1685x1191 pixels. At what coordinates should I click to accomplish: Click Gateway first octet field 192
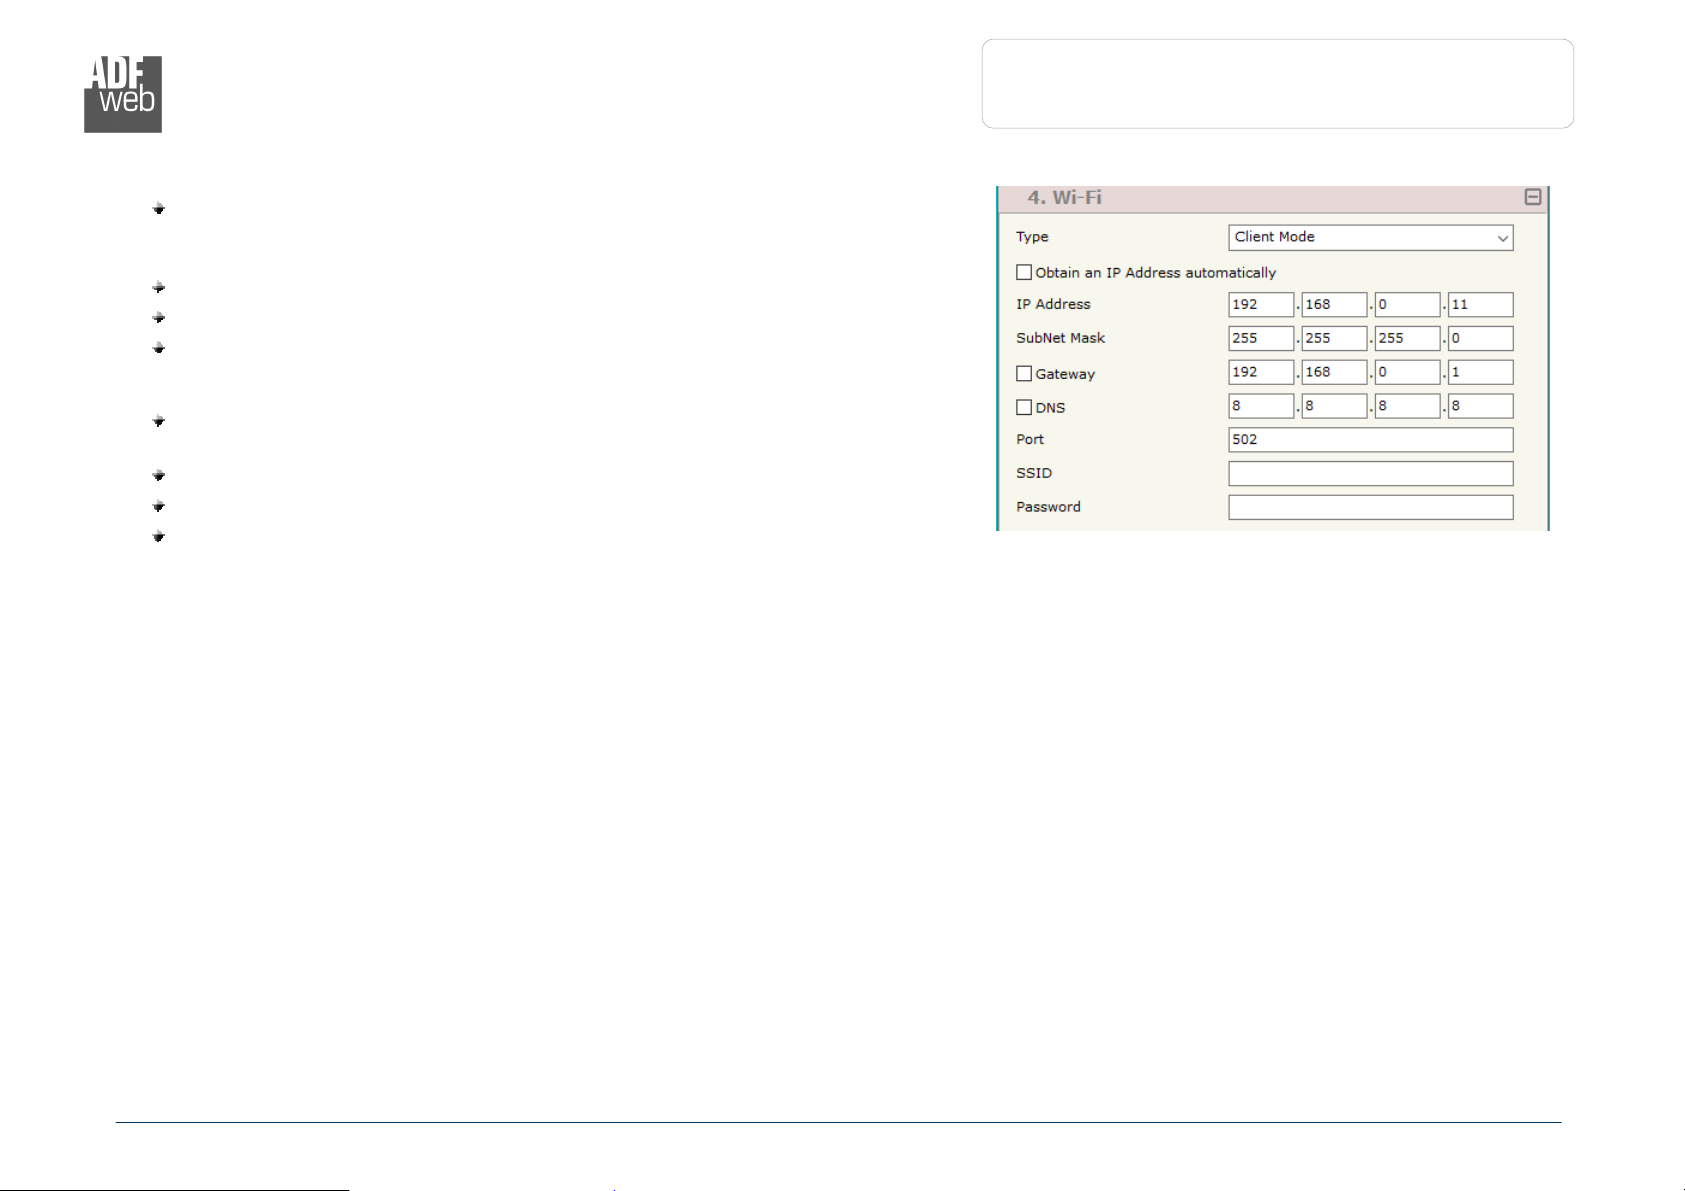(x=1261, y=372)
